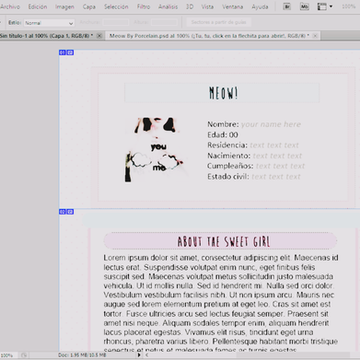
Task: Close the Meow By Porcelain.psd tab
Action: (x=315, y=36)
